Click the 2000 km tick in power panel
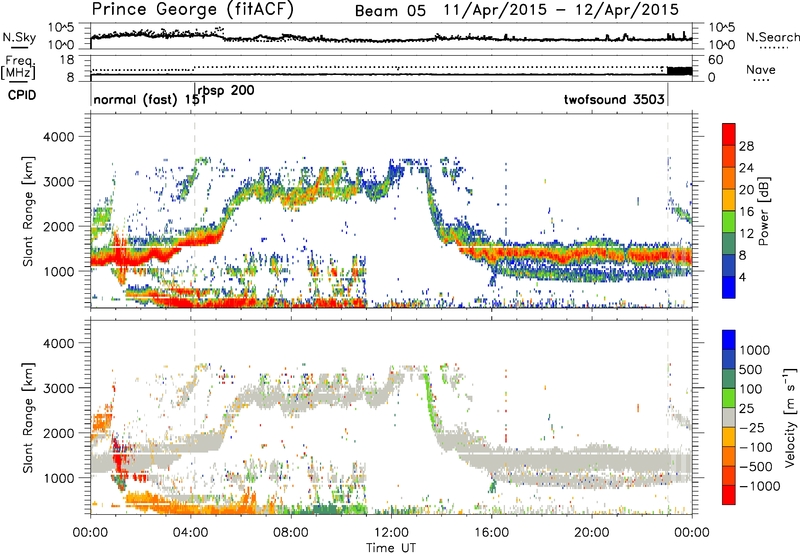 [x=61, y=226]
